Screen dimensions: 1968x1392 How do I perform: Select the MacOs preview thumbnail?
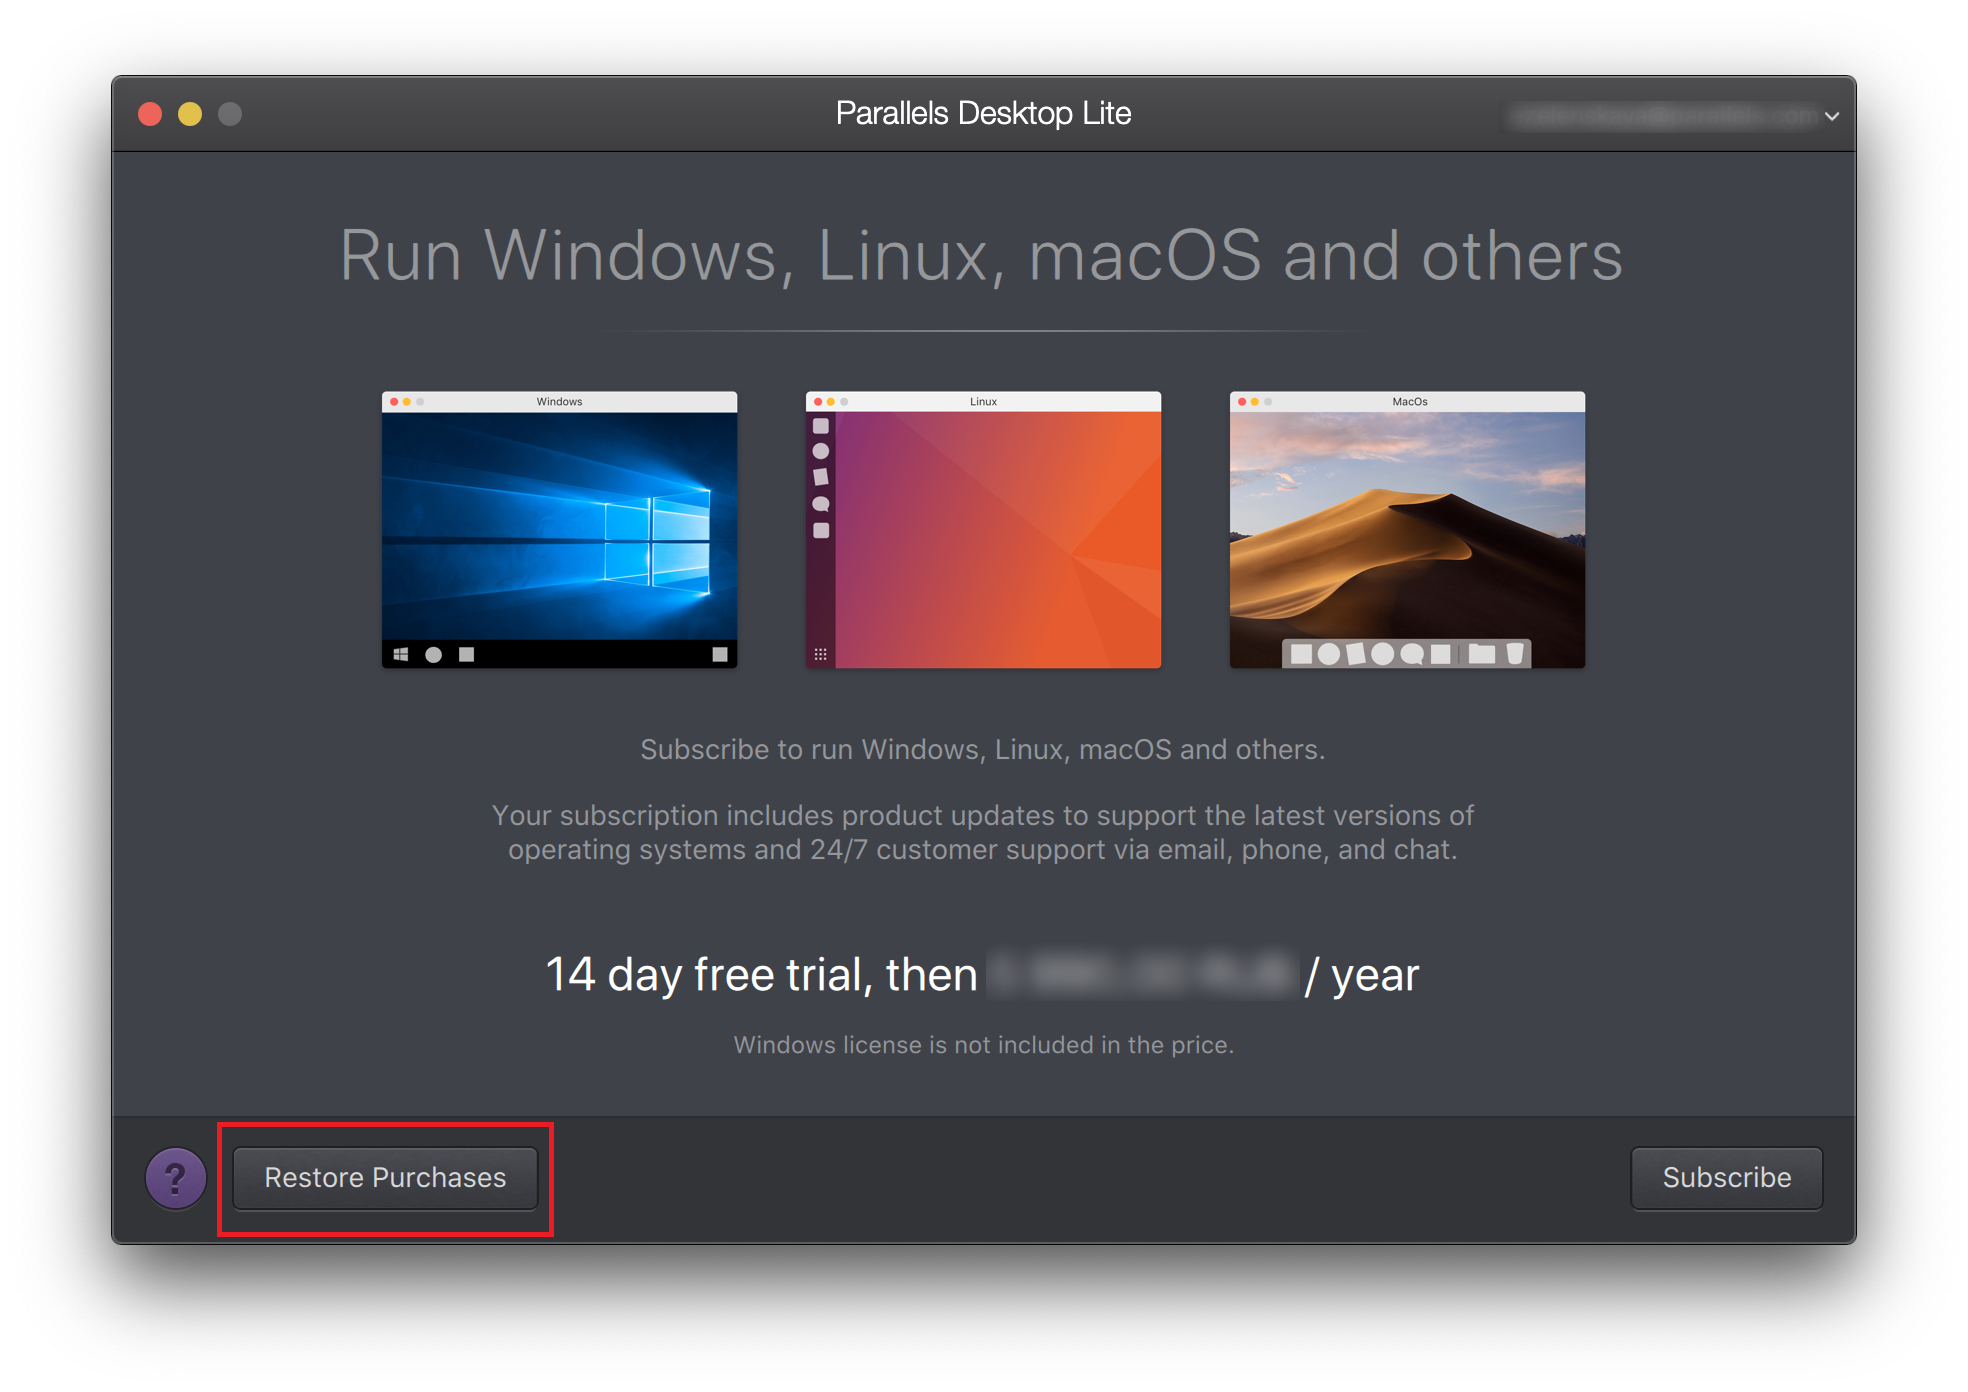pos(1407,529)
